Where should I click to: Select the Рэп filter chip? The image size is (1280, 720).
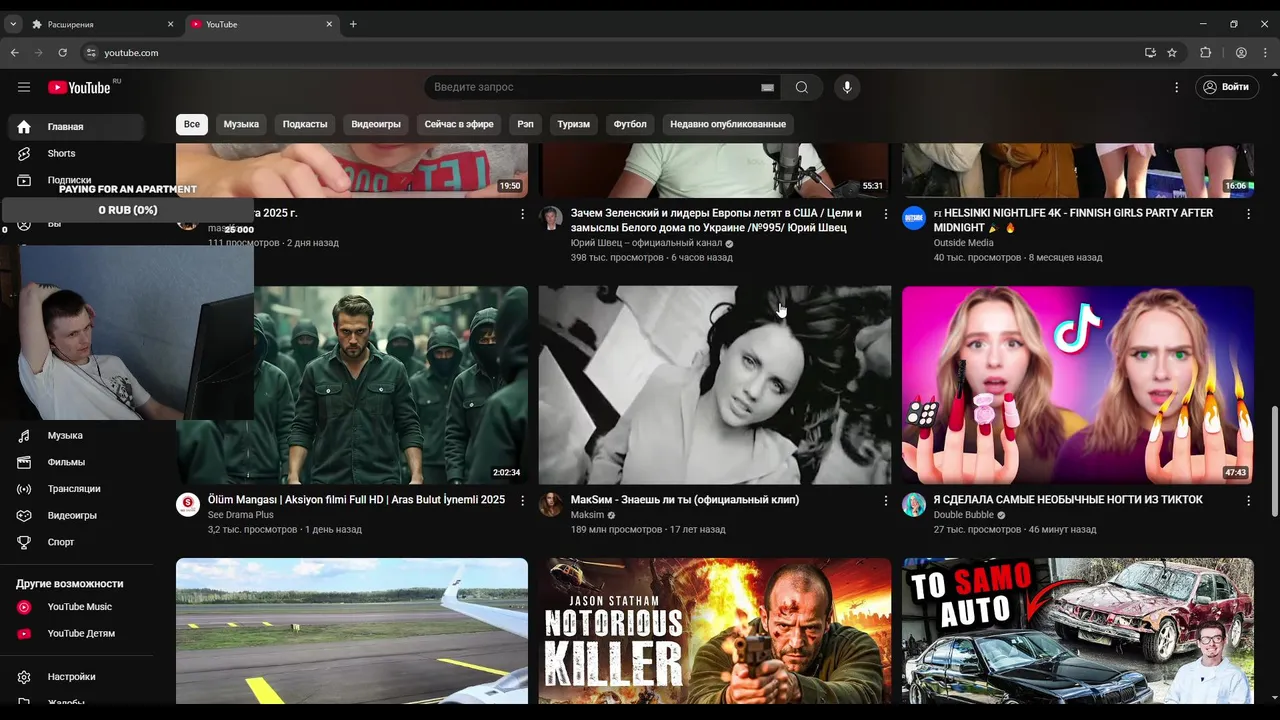point(526,124)
